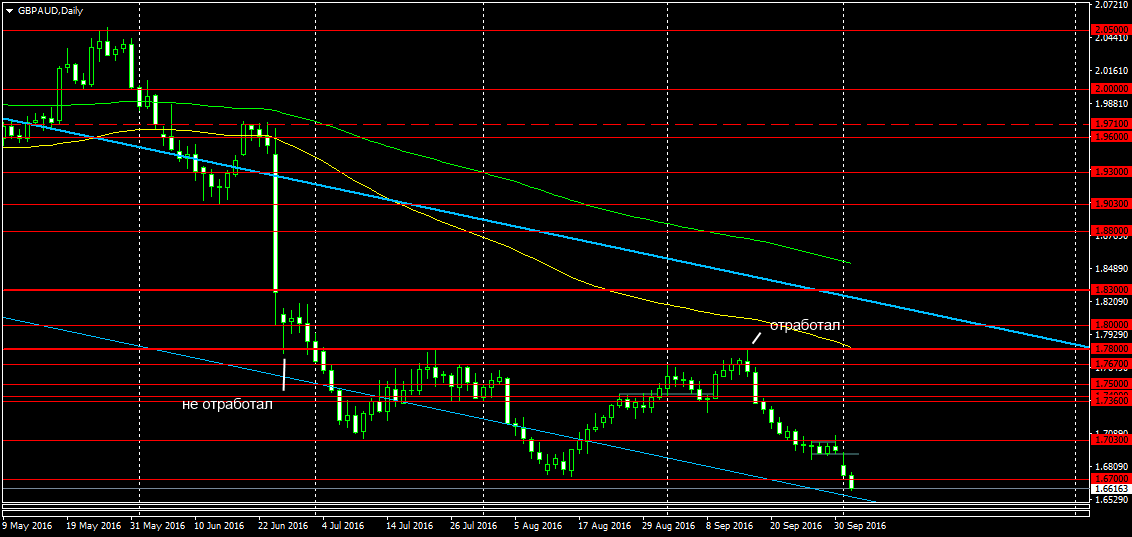1132x537 pixels.
Task: Click the 30 Sep 2016 date label
Action: pos(859,526)
